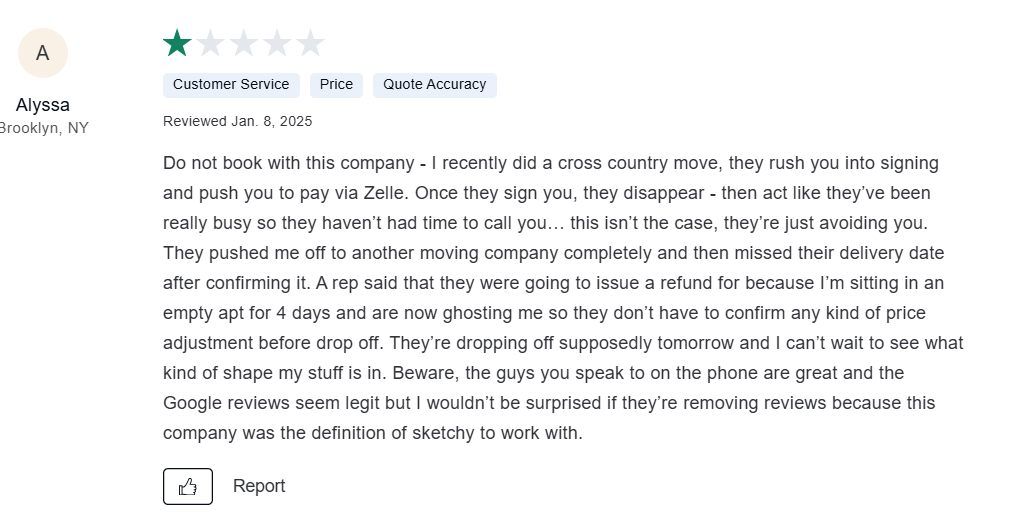The image size is (1012, 529).
Task: Click the filled green first star
Action: tap(177, 43)
